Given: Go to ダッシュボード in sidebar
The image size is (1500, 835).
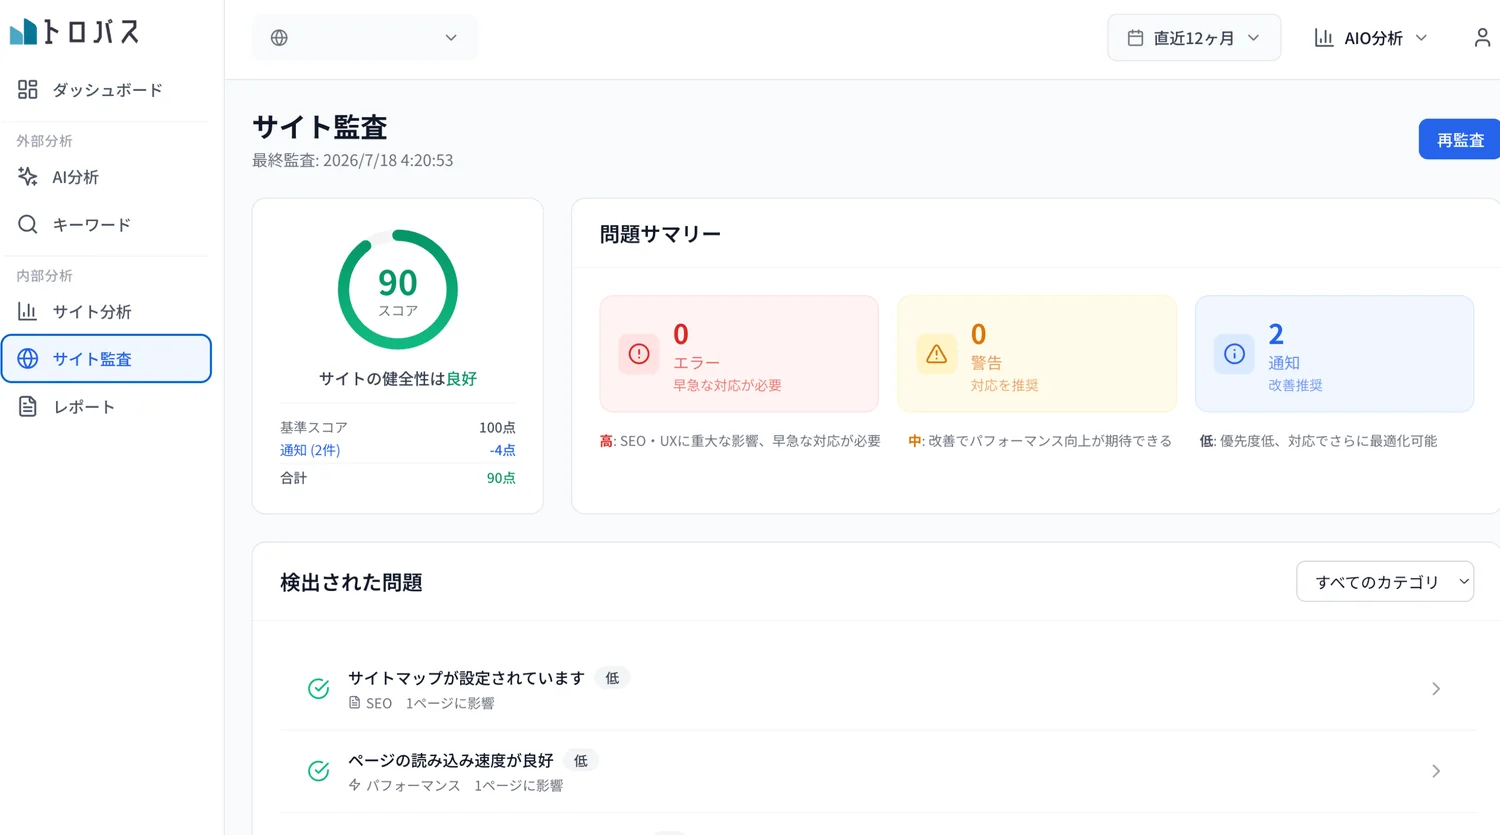Looking at the screenshot, I should click(107, 90).
